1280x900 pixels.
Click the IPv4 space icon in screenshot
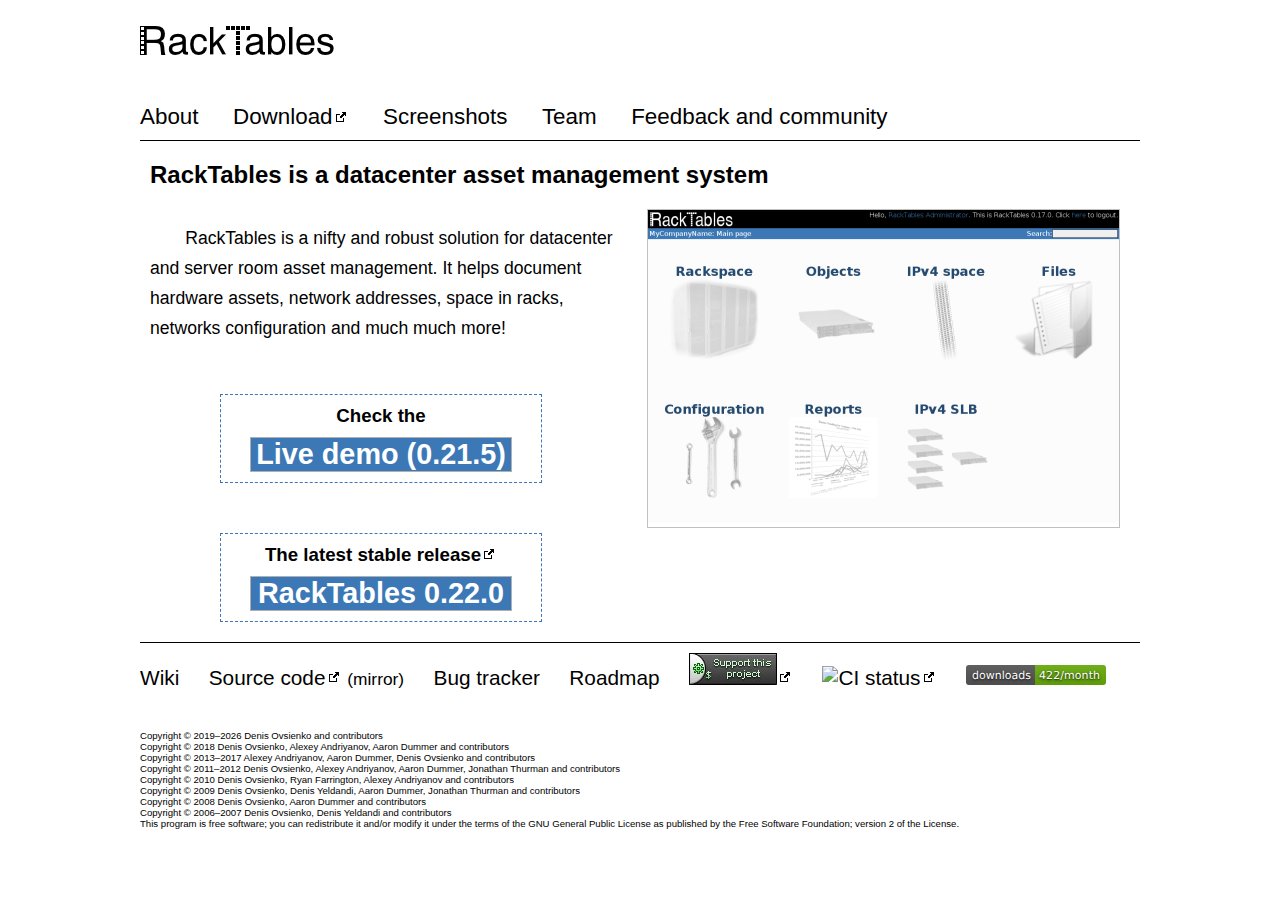point(945,320)
